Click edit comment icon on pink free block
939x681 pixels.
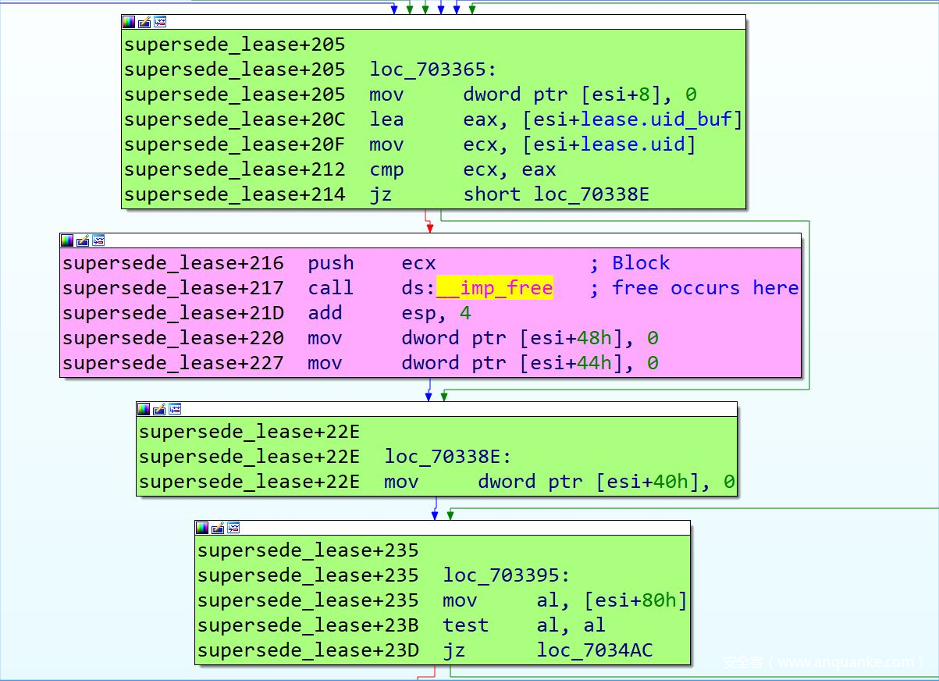tap(82, 241)
